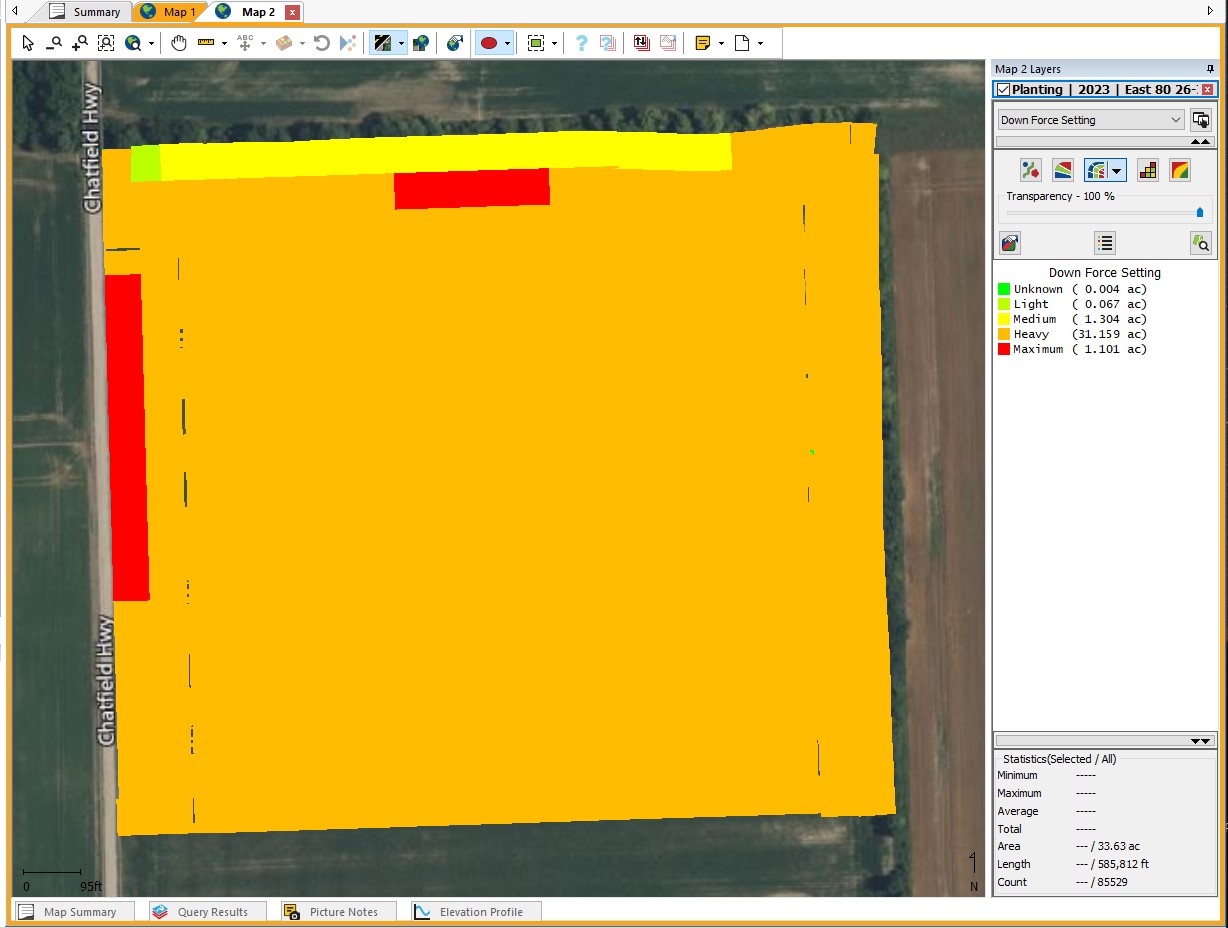This screenshot has height=928, width=1228.
Task: Click the zoom out magnifier tool
Action: point(54,43)
